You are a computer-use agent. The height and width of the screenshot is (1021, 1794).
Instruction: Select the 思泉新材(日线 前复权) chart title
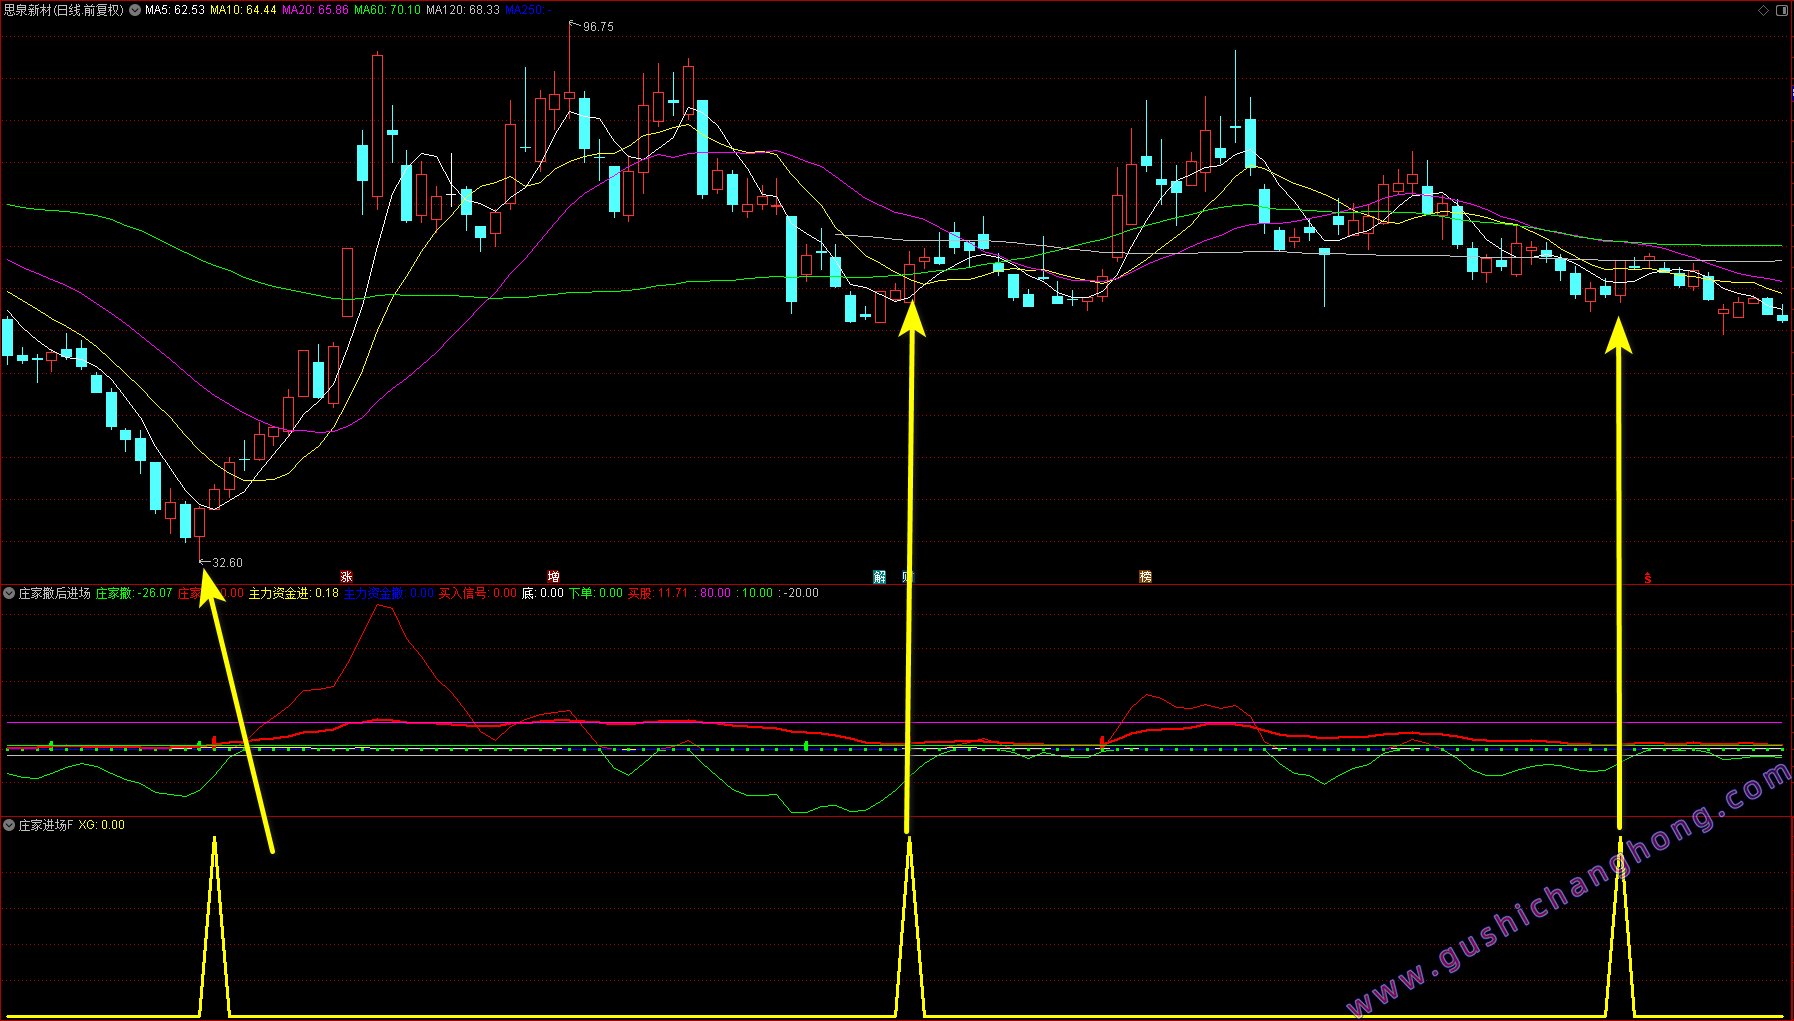coord(64,10)
